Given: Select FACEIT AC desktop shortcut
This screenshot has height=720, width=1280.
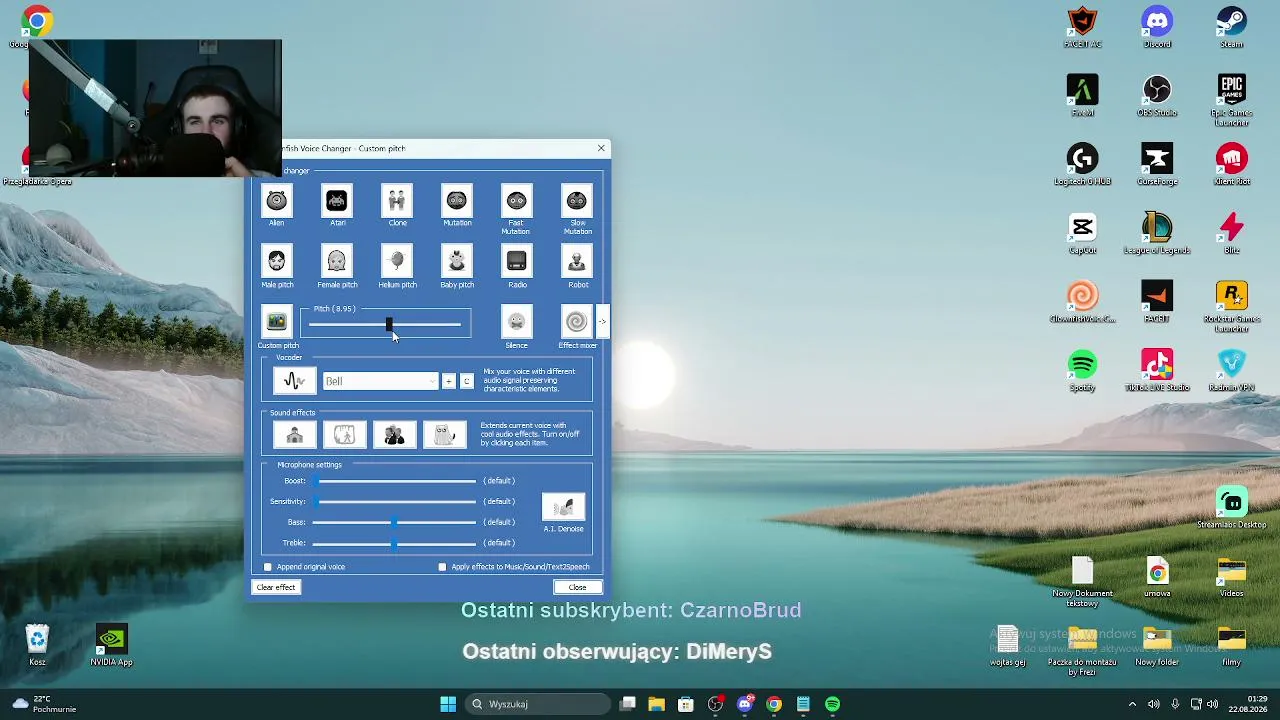Looking at the screenshot, I should point(1082,27).
